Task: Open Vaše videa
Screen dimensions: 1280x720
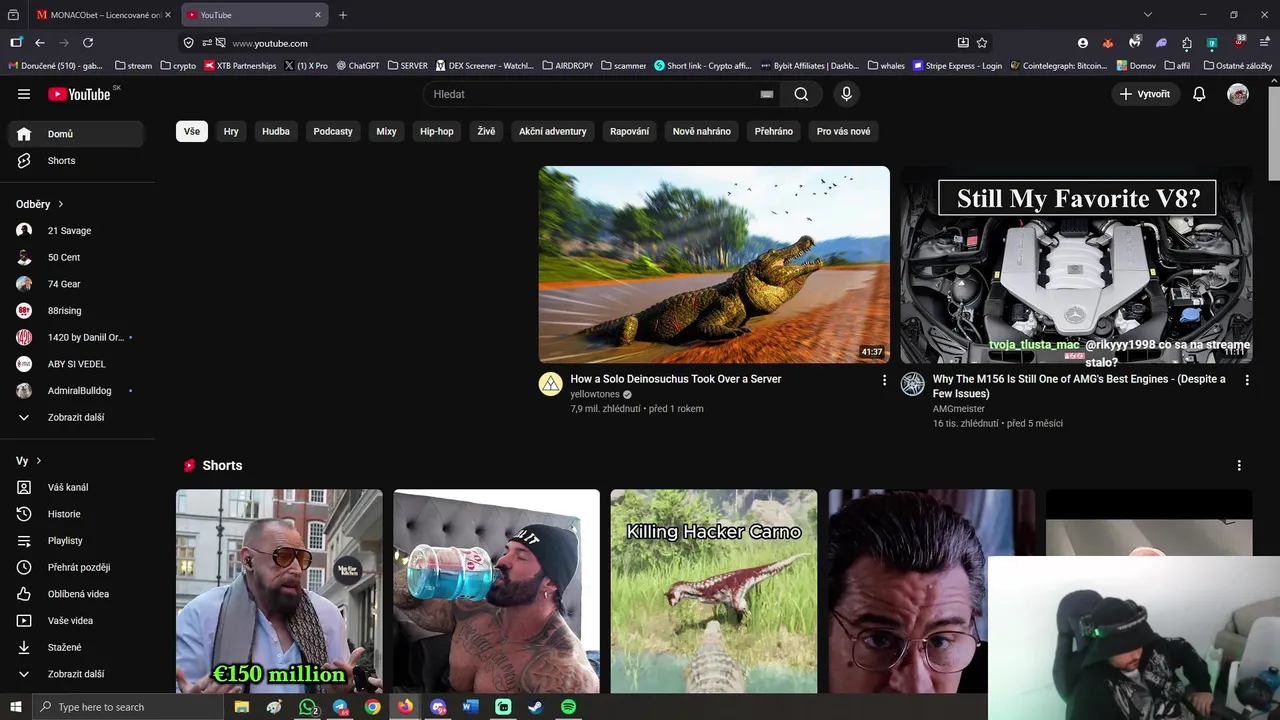Action: click(76, 621)
